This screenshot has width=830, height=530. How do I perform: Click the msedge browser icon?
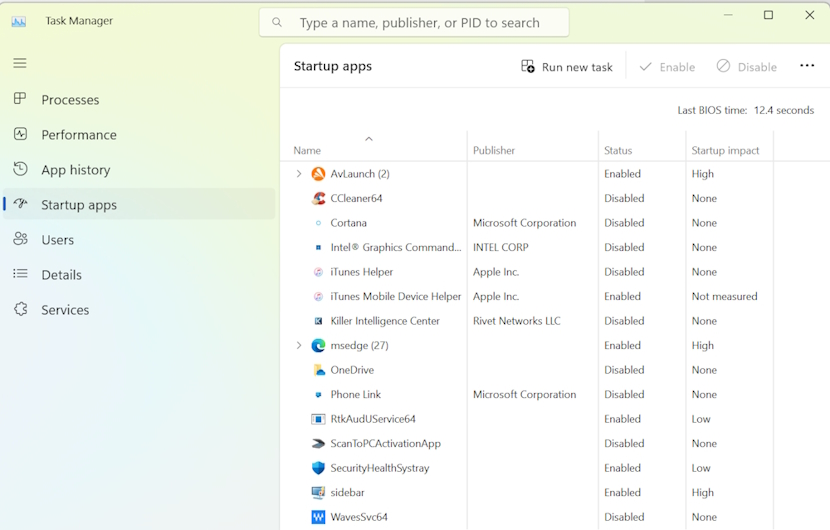coord(318,345)
